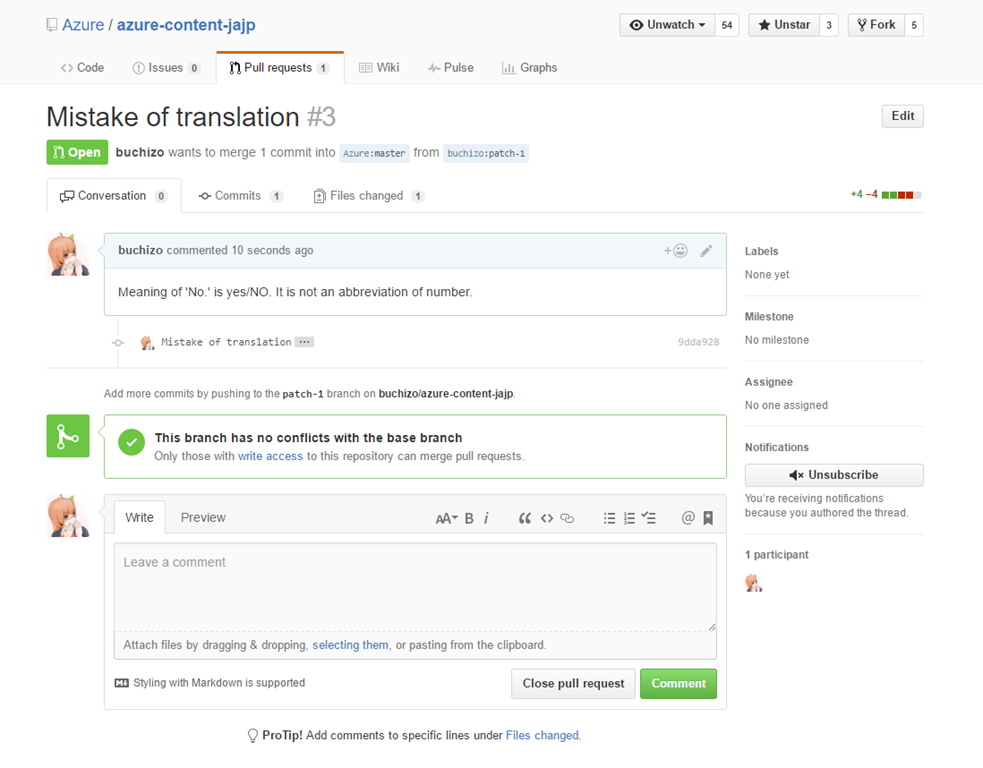This screenshot has width=983, height=768.
Task: Edit the comment with pencil icon
Action: tap(706, 251)
